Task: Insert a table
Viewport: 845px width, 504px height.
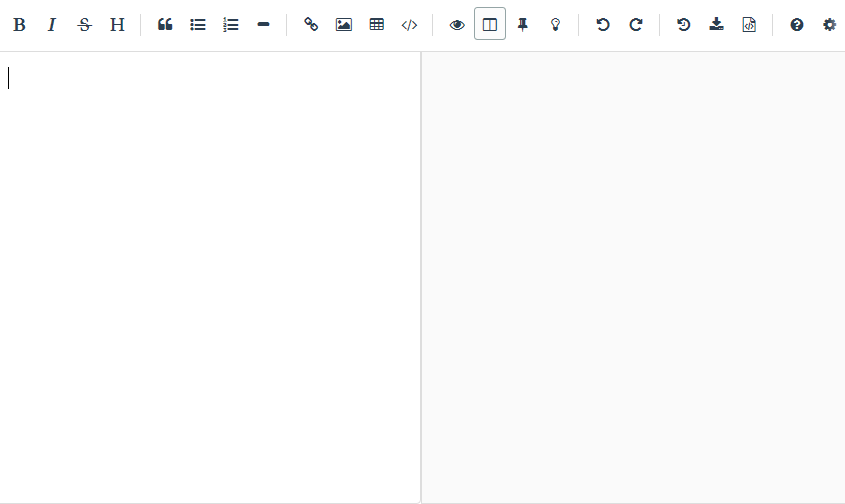Action: pos(377,25)
